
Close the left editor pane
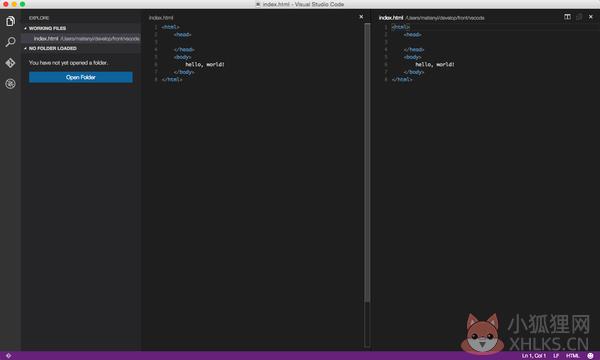click(x=361, y=17)
